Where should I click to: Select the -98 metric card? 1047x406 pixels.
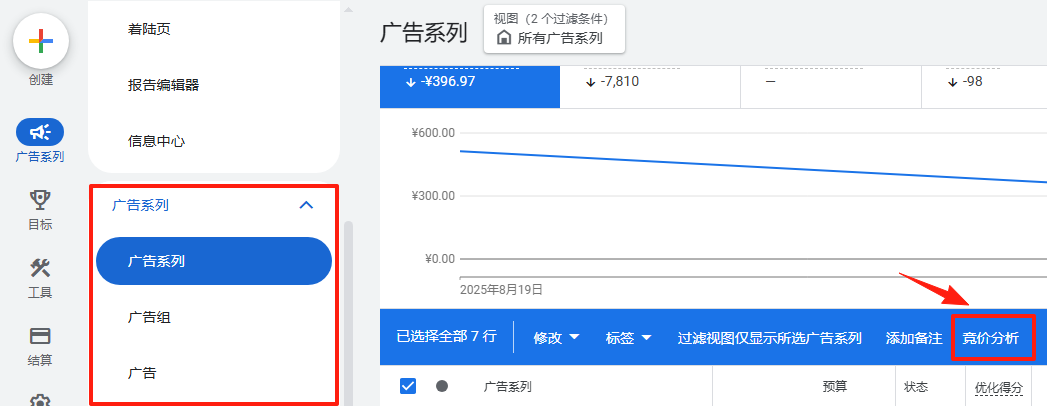tap(984, 87)
